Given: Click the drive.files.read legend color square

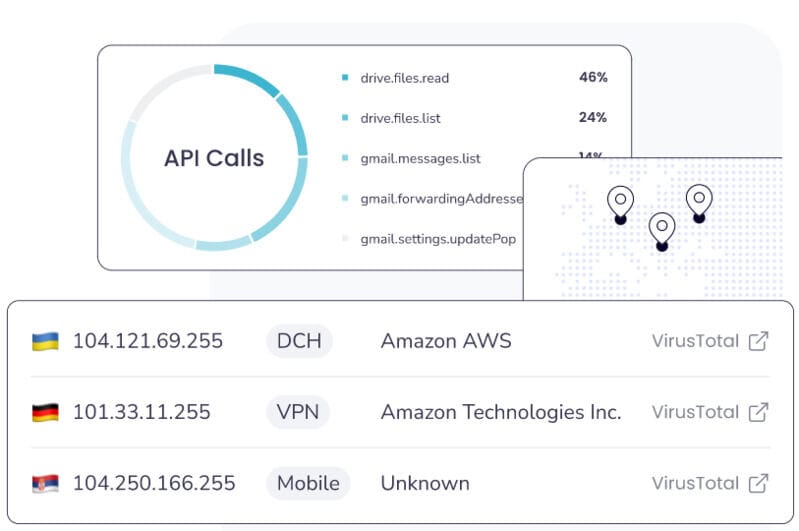Looking at the screenshot, I should click(345, 77).
